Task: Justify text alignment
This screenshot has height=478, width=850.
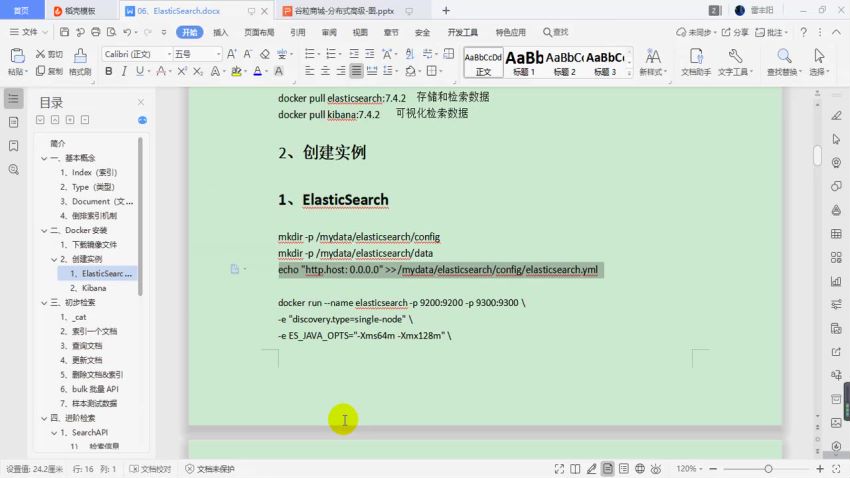Action: (356, 71)
